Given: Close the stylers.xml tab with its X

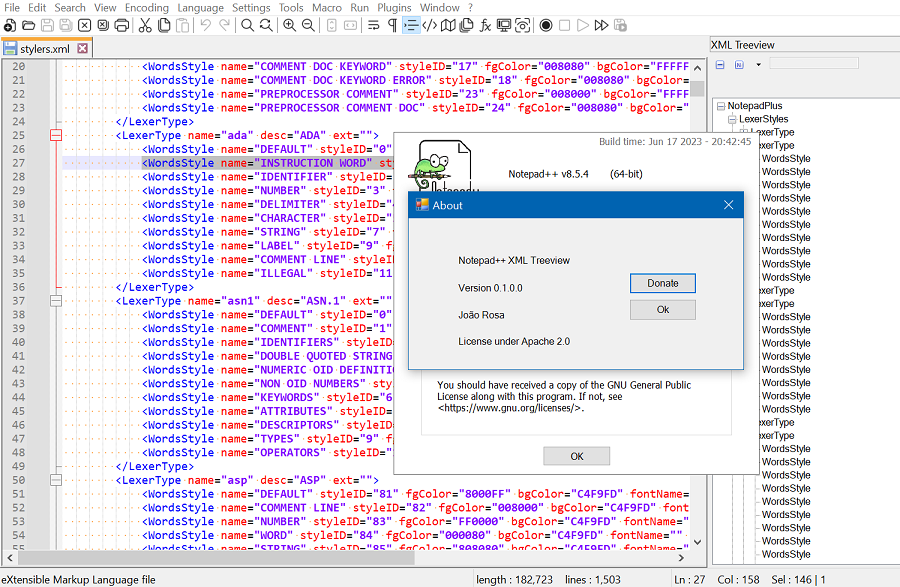Looking at the screenshot, I should [x=83, y=48].
